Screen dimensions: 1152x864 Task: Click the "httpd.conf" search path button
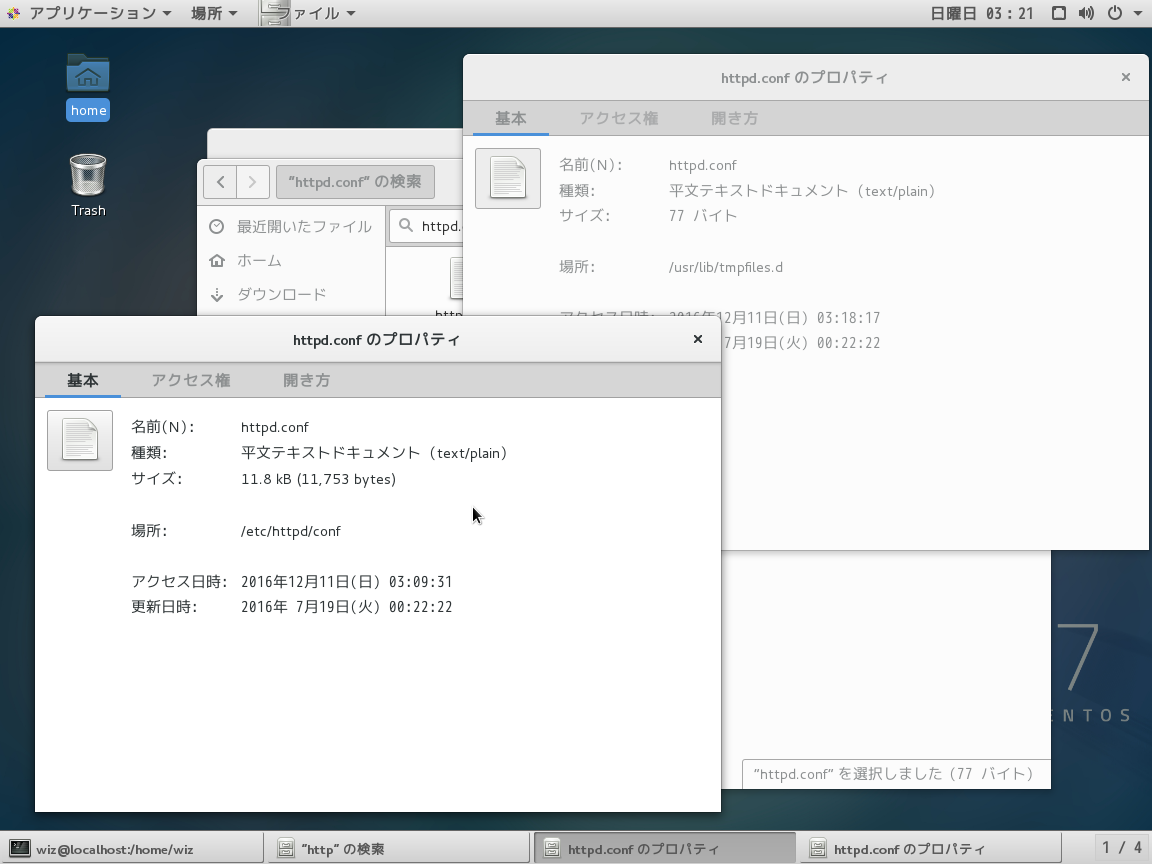pos(355,181)
